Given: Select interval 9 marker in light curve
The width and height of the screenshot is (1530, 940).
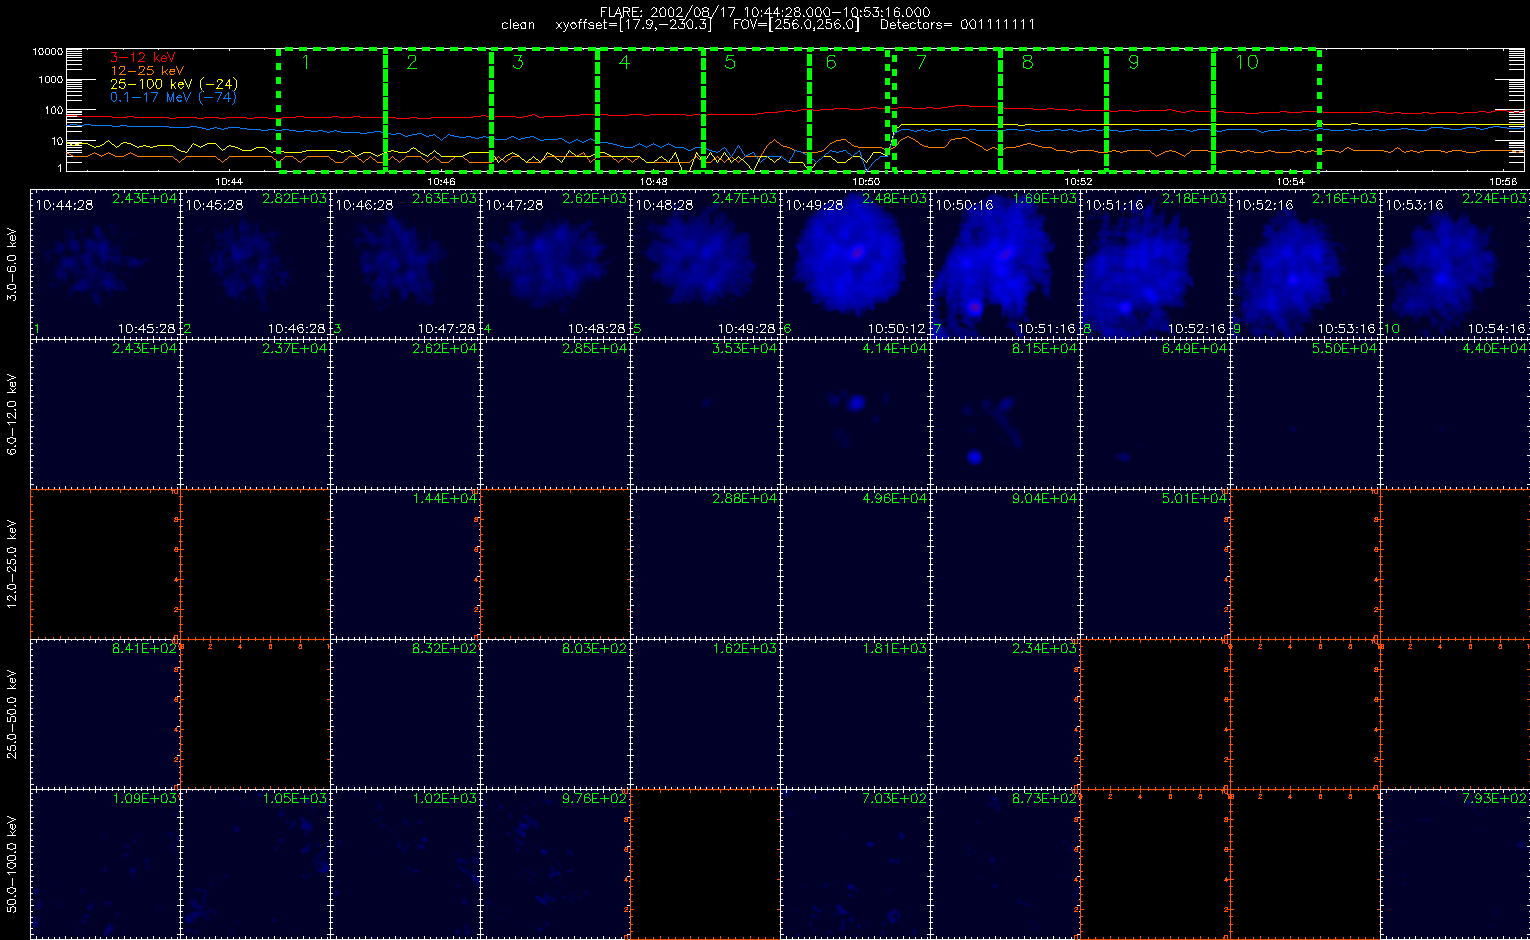Looking at the screenshot, I should click(1133, 62).
